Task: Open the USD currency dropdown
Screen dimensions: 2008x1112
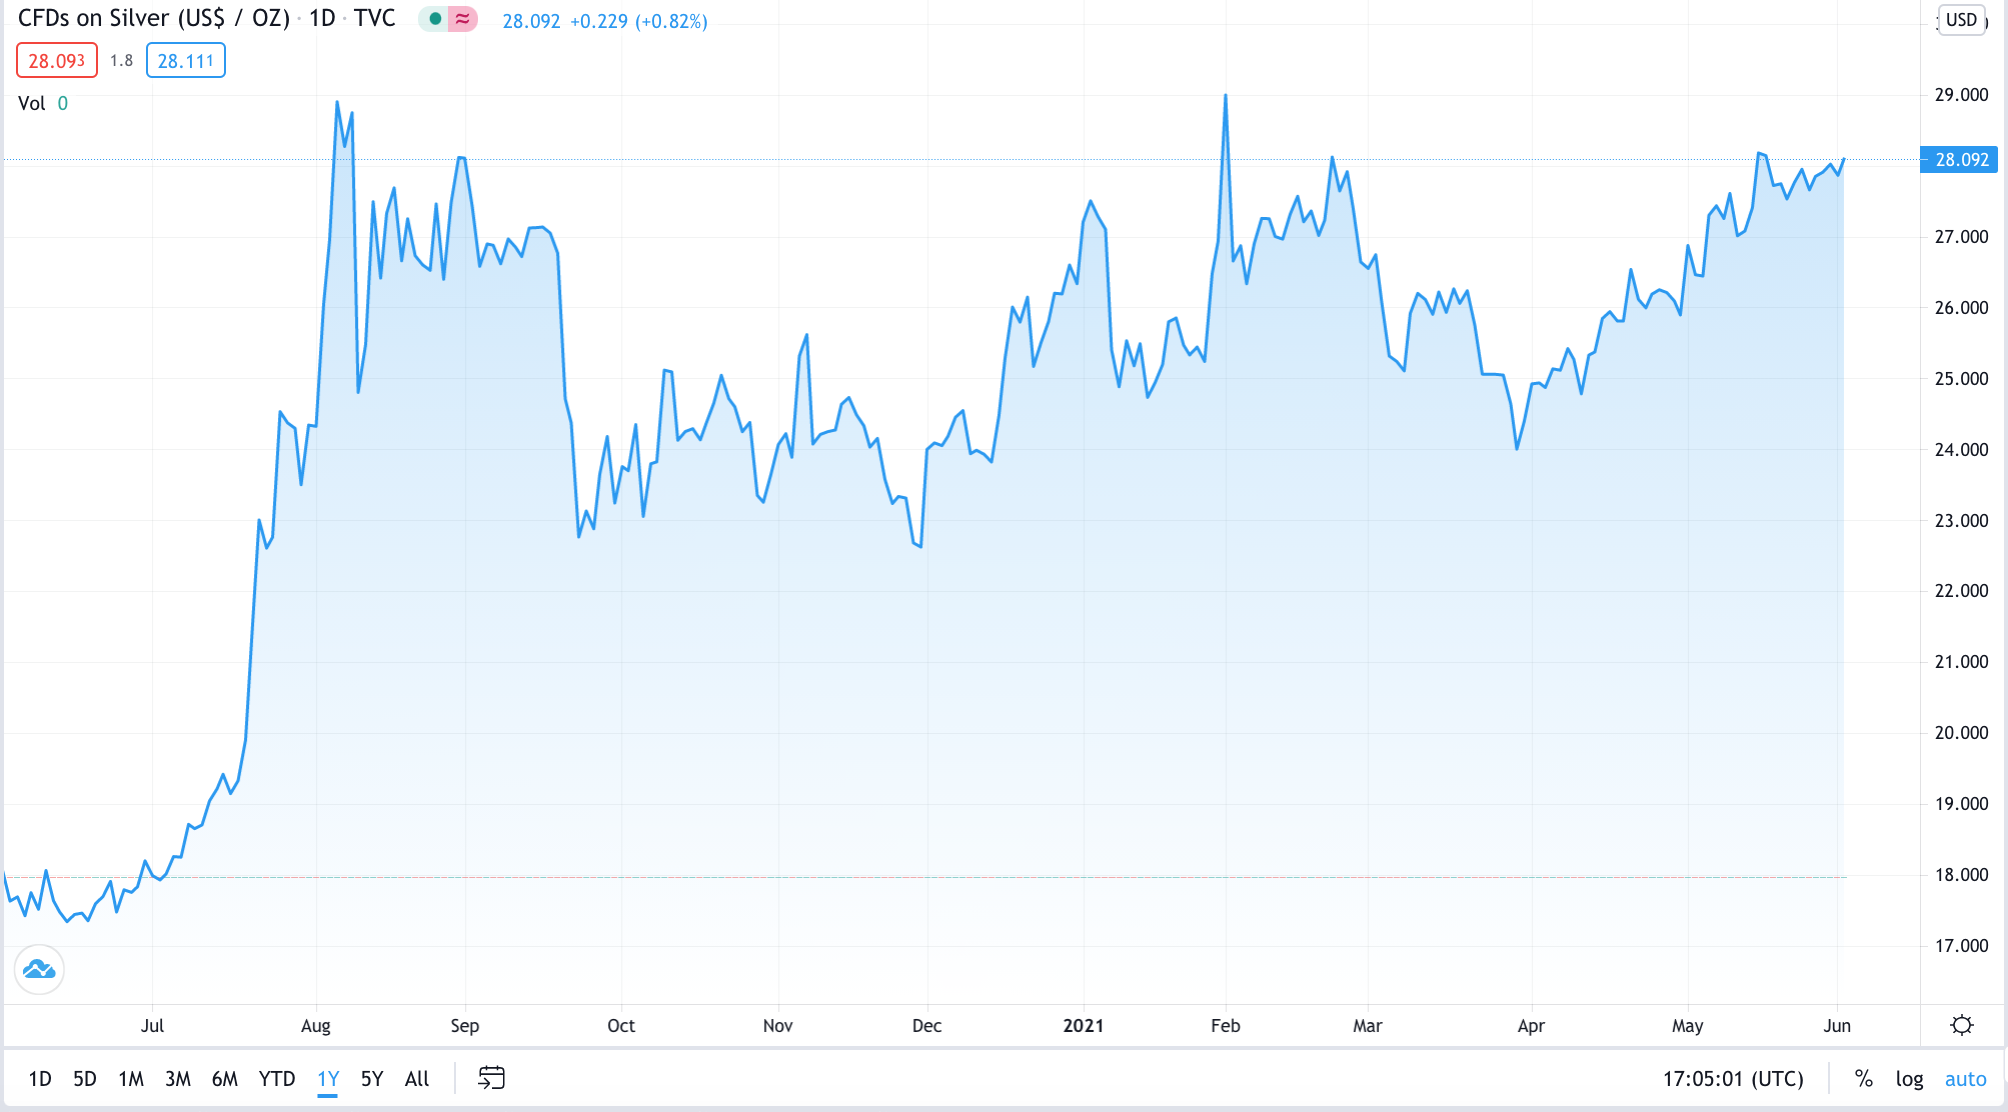Action: [1961, 20]
